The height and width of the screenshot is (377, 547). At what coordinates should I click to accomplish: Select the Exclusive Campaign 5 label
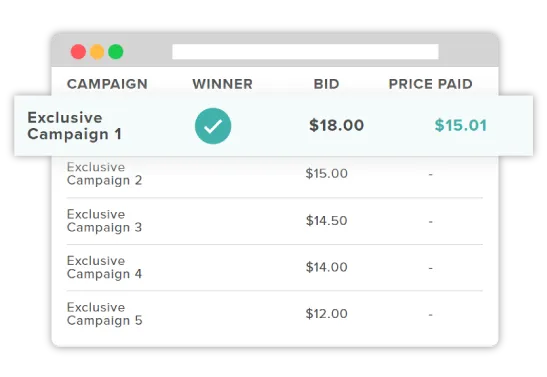coord(104,314)
